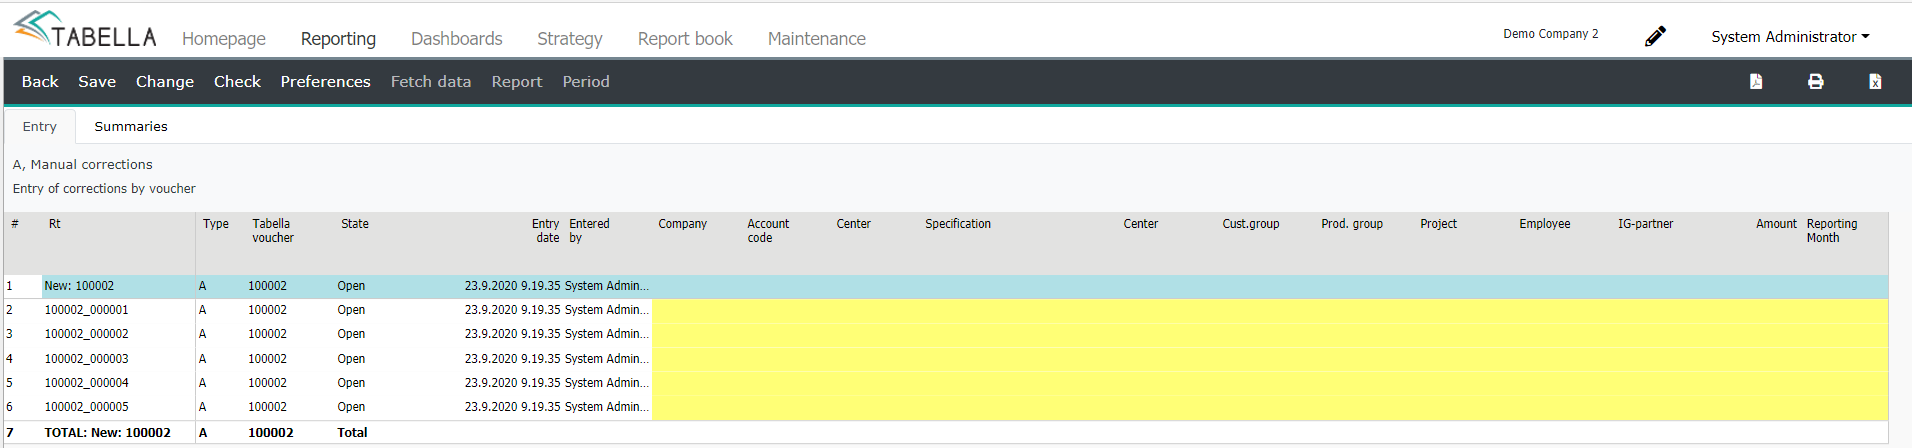Switch to the Summaries tab

[131, 127]
